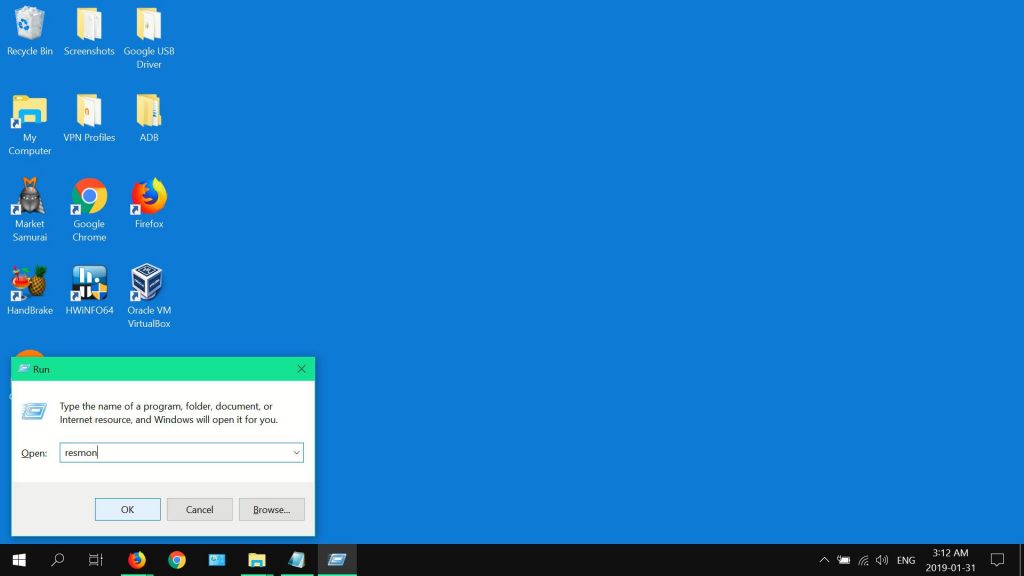Click OK in the Run dialog

click(x=127, y=509)
